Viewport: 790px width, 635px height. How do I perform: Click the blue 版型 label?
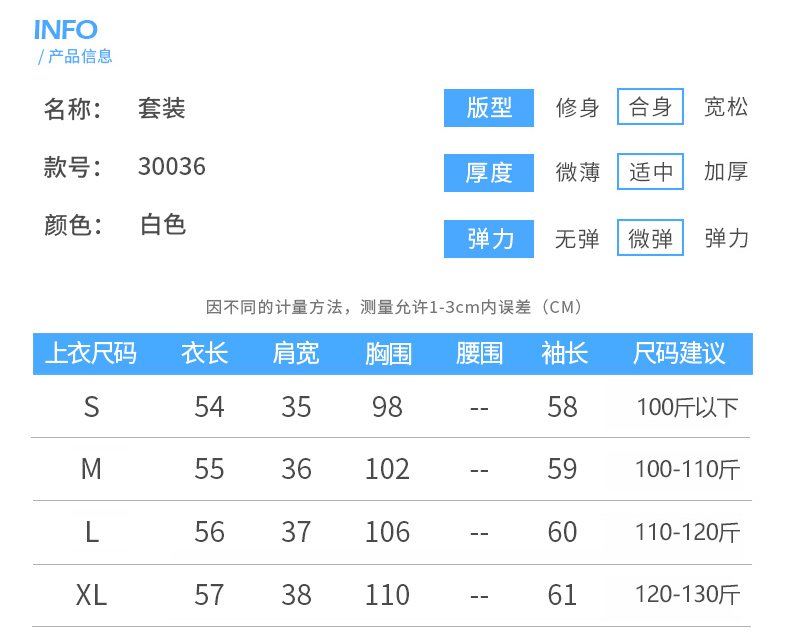pyautogui.click(x=489, y=108)
